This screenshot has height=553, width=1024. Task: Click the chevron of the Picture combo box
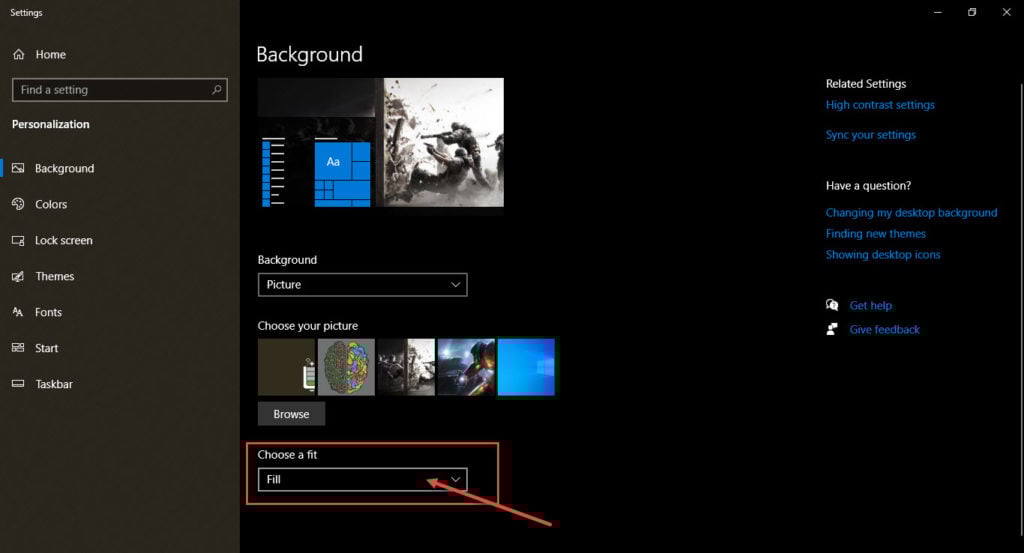click(x=455, y=285)
